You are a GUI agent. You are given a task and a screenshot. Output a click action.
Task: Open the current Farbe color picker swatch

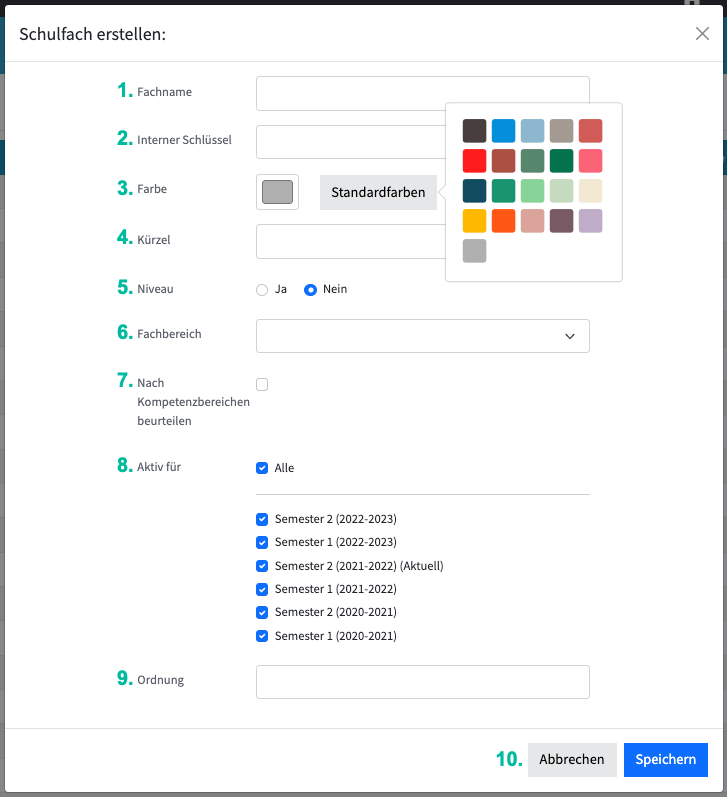tap(277, 192)
